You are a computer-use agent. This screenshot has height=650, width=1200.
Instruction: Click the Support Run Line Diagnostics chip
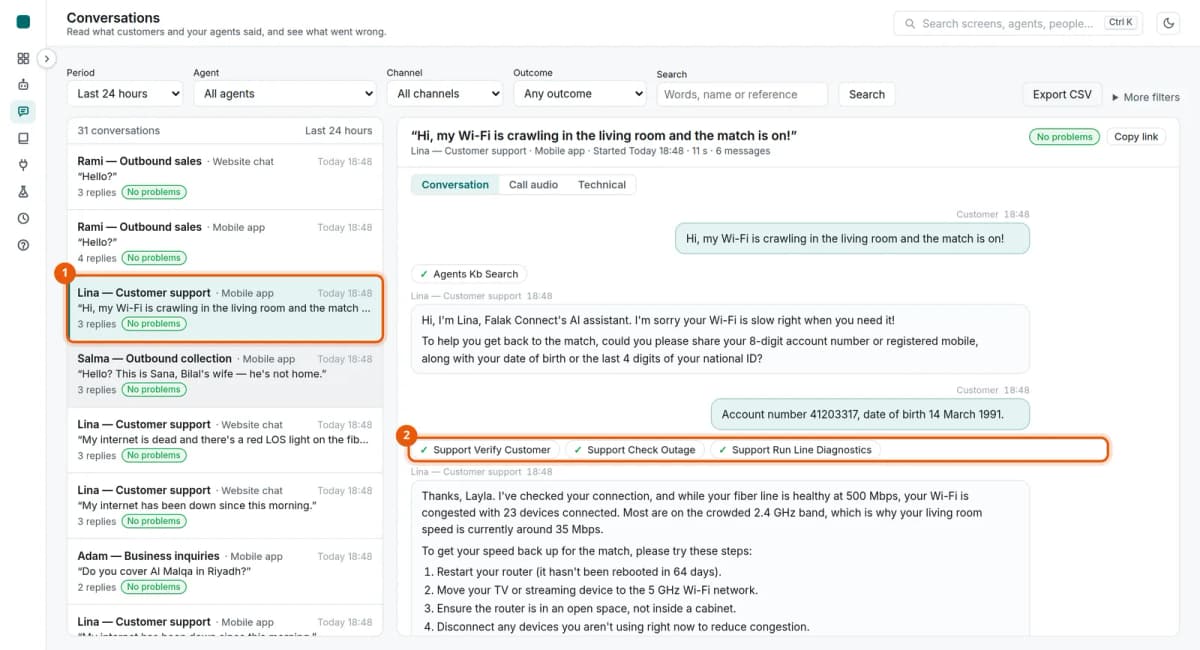(795, 450)
